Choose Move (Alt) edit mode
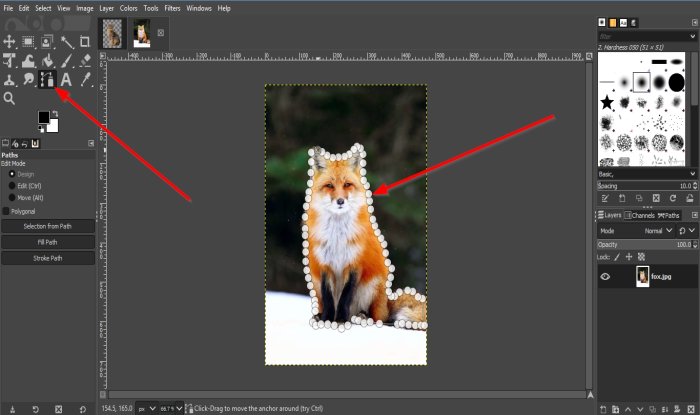Screen dimensions: 700x415 12,197
